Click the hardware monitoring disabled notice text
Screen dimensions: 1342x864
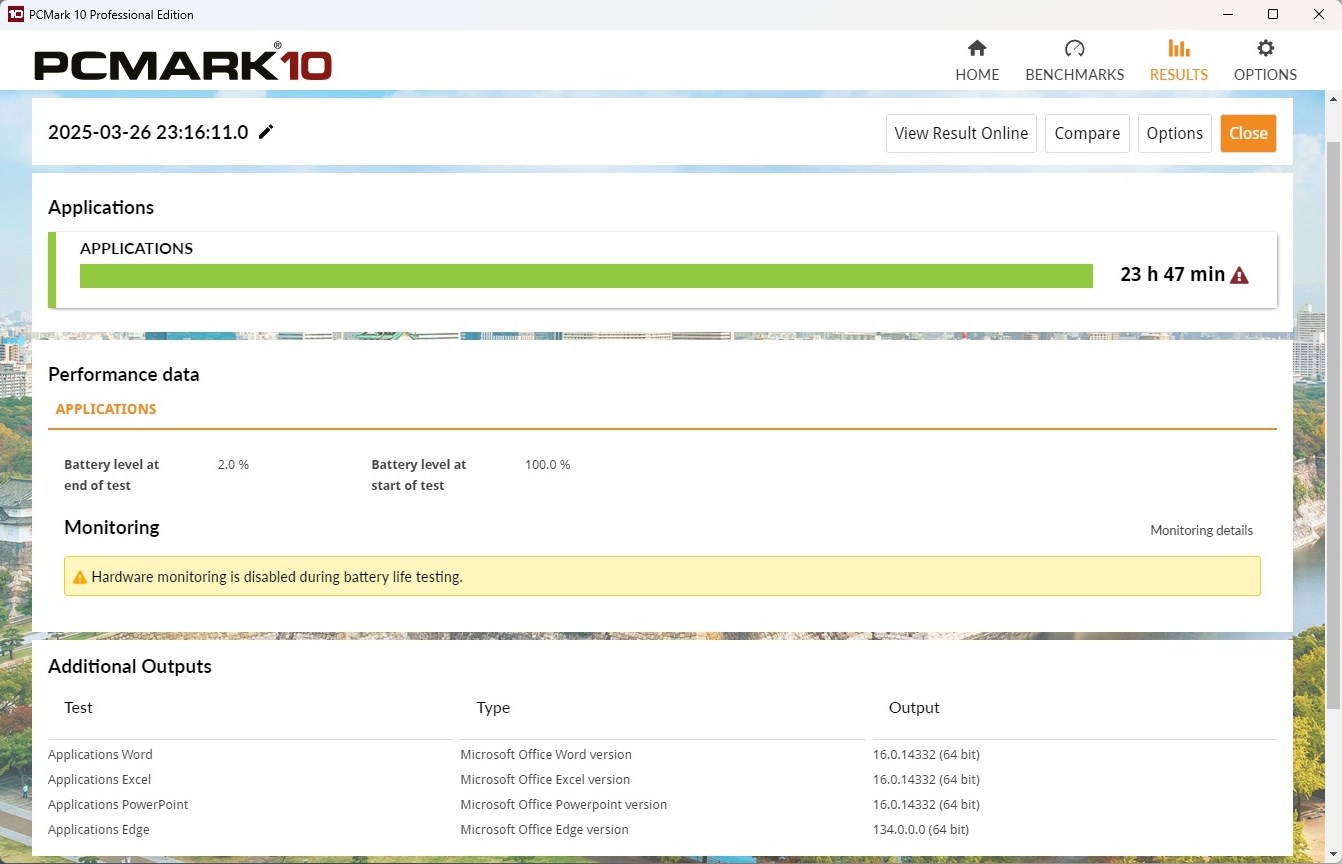tap(277, 577)
